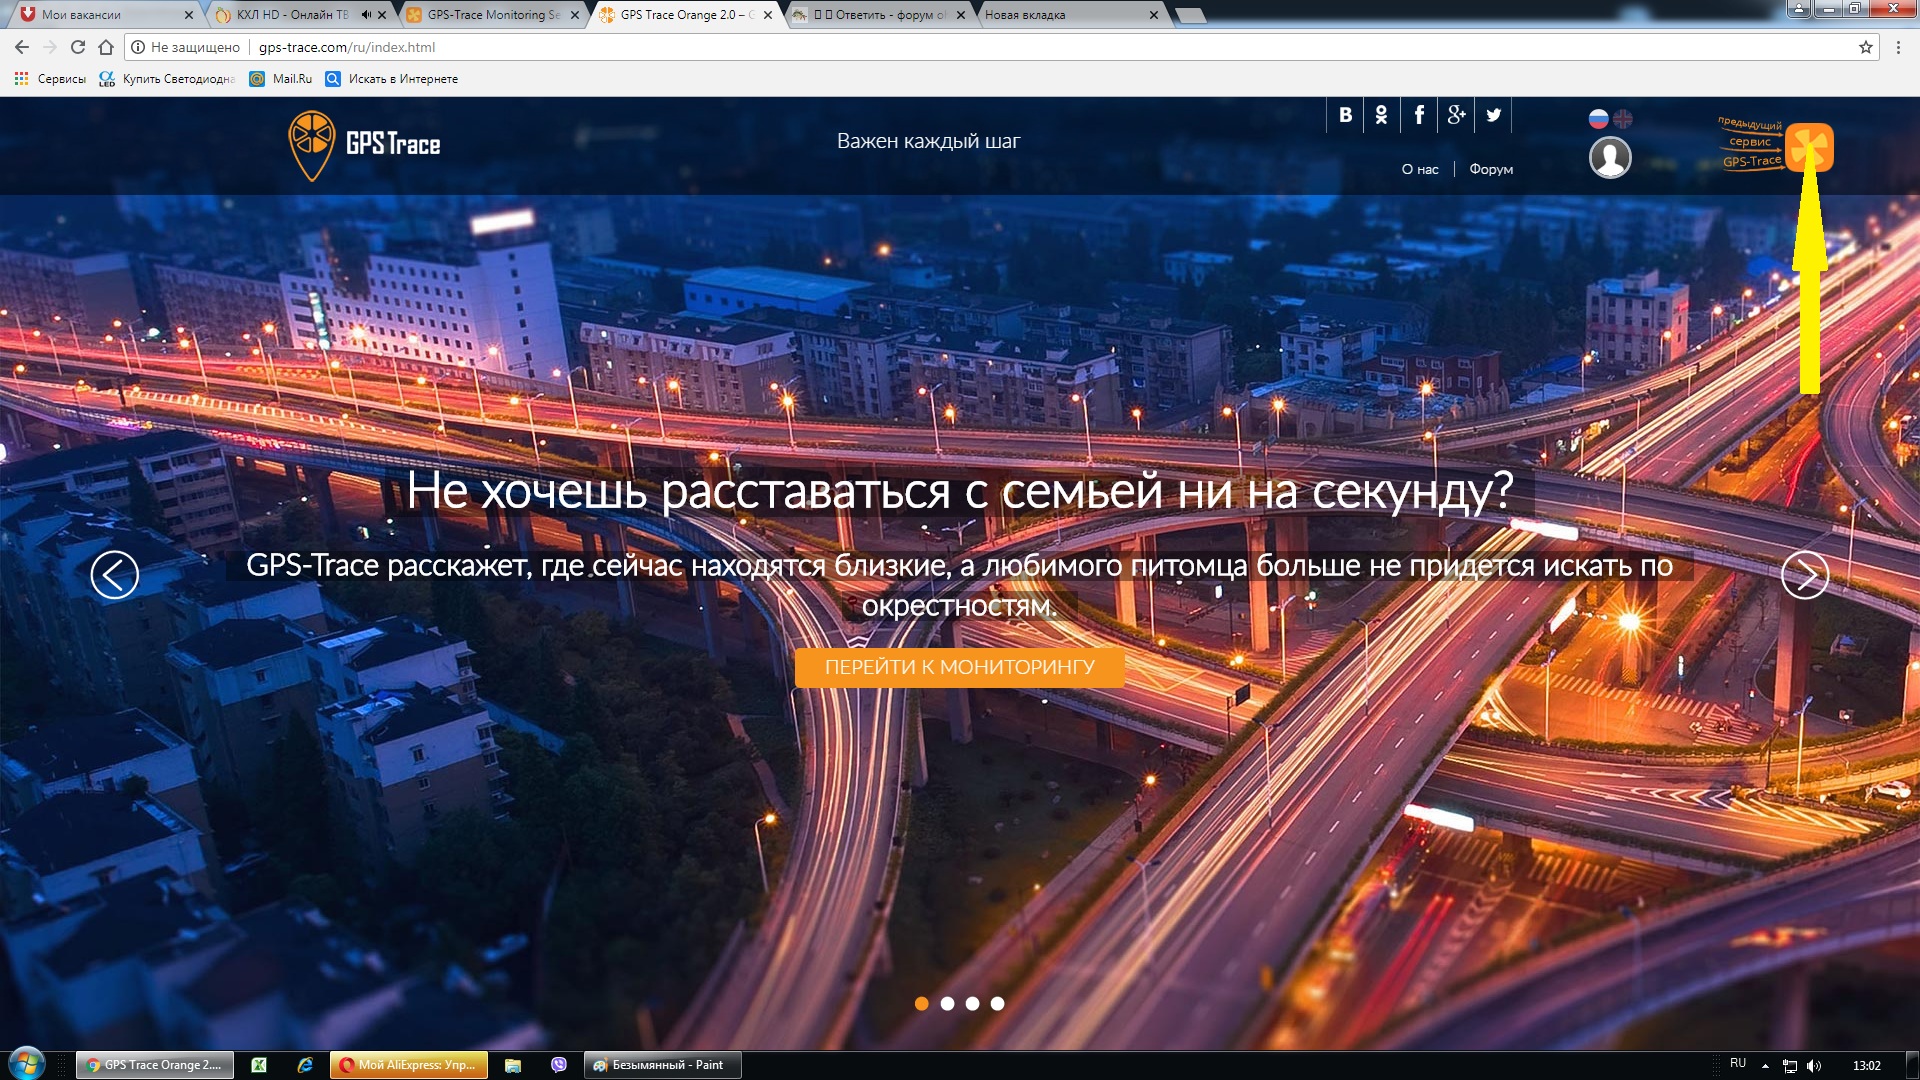
Task: Open the Odnoklassniki social link
Action: (x=1381, y=115)
